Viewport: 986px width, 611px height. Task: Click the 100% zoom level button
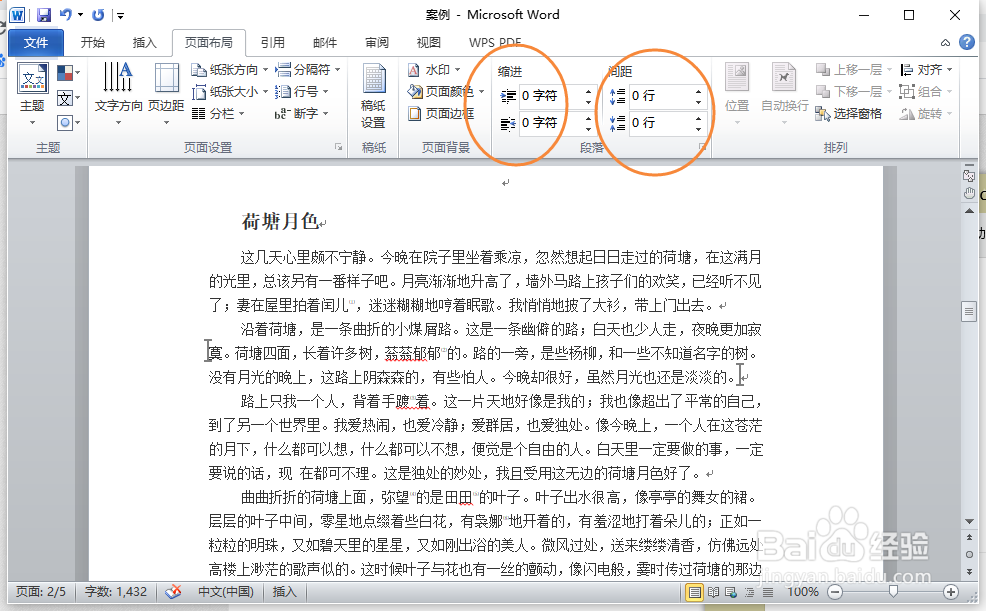803,592
